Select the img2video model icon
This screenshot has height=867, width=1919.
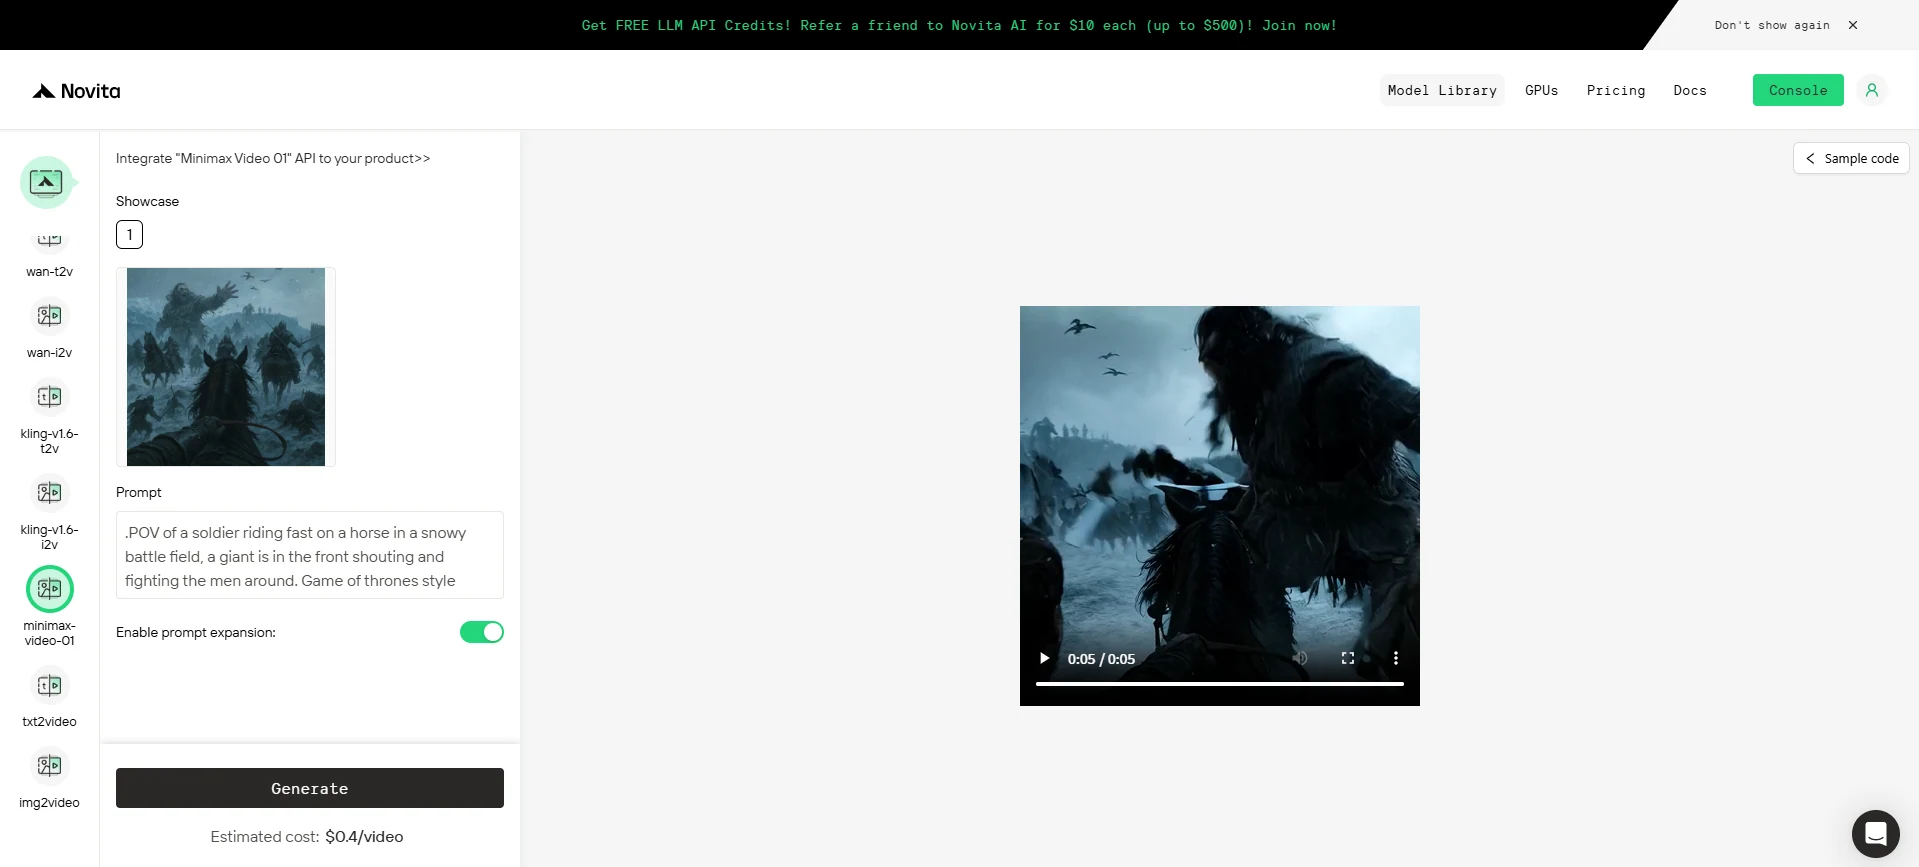point(49,766)
